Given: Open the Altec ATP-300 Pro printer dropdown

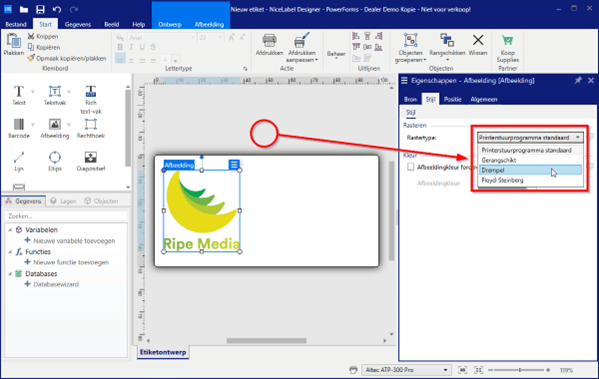Looking at the screenshot, I should tap(445, 370).
